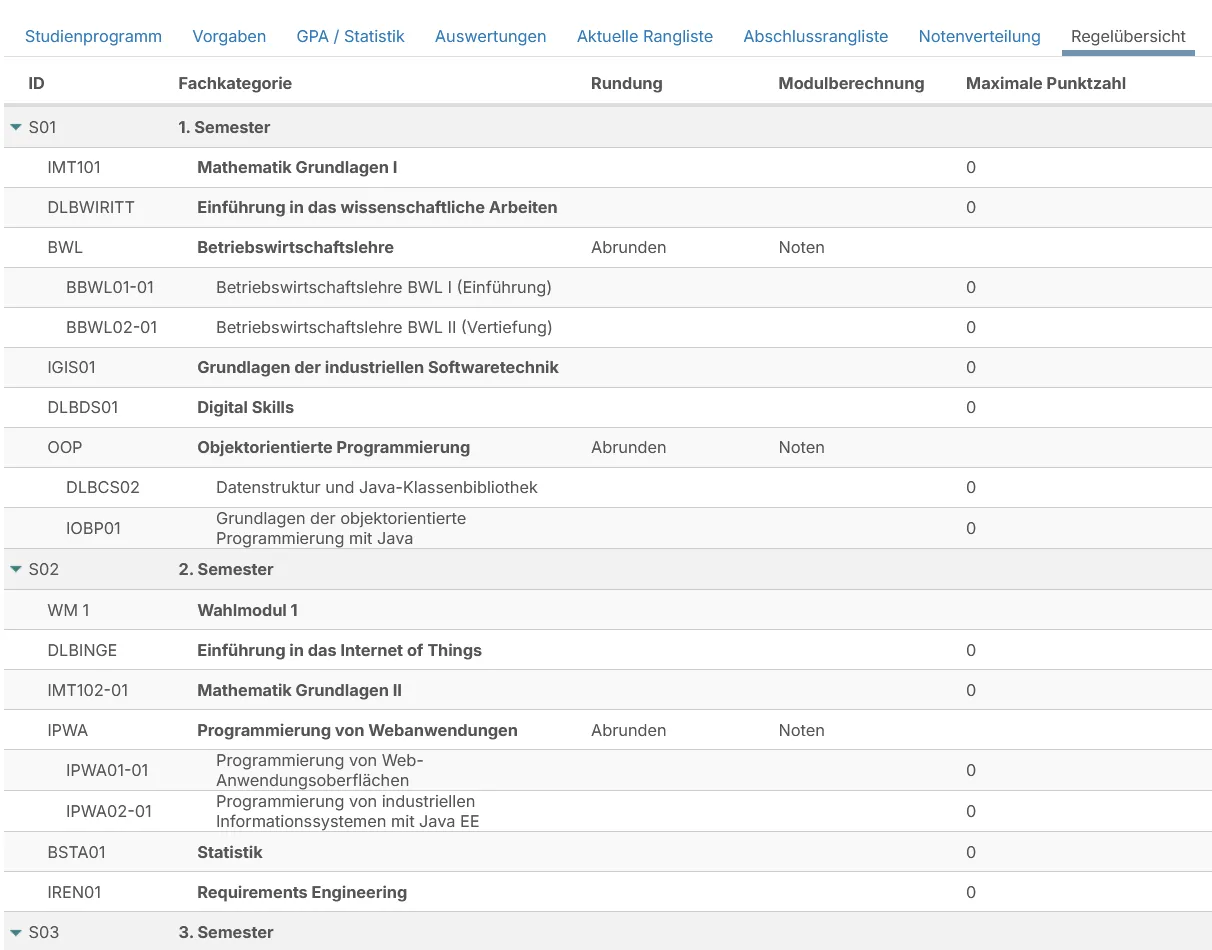Select Grundlagen der industriellen Softwaretechnik
Screen dimensions: 1212x950
(378, 367)
